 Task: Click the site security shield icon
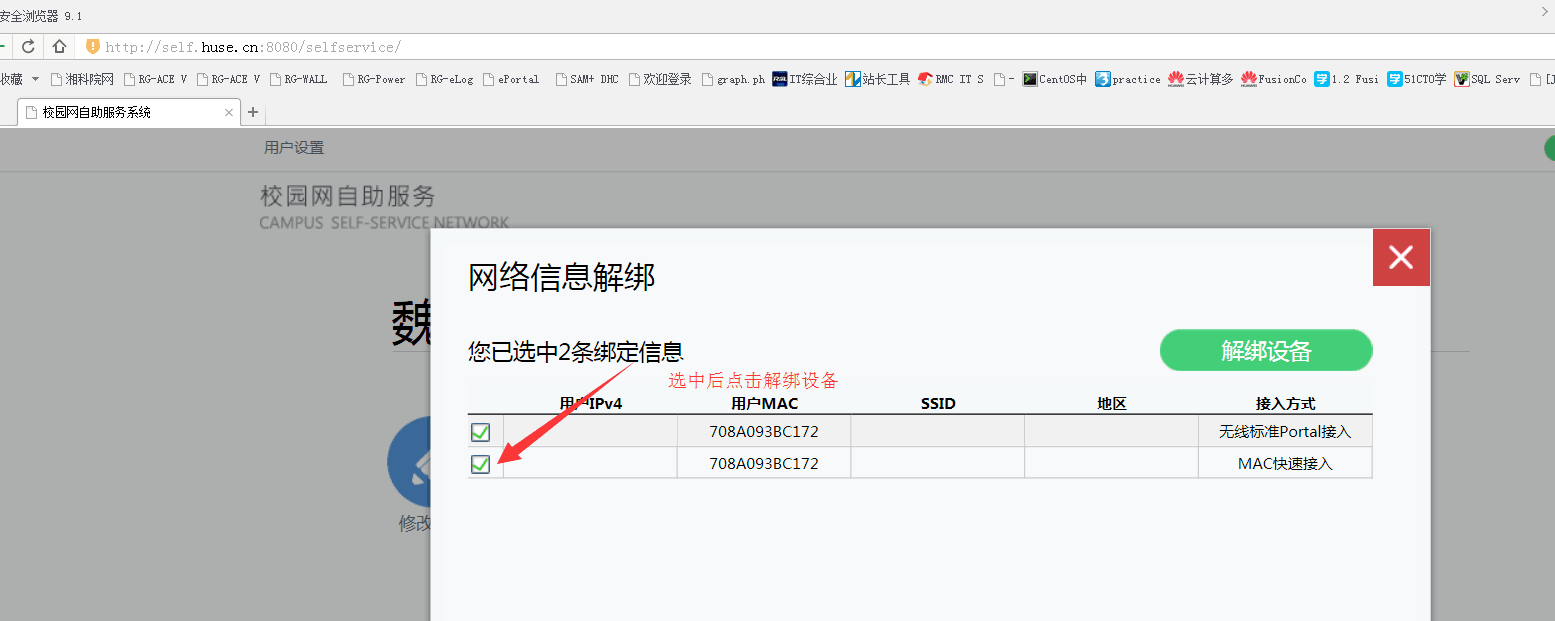[x=92, y=47]
